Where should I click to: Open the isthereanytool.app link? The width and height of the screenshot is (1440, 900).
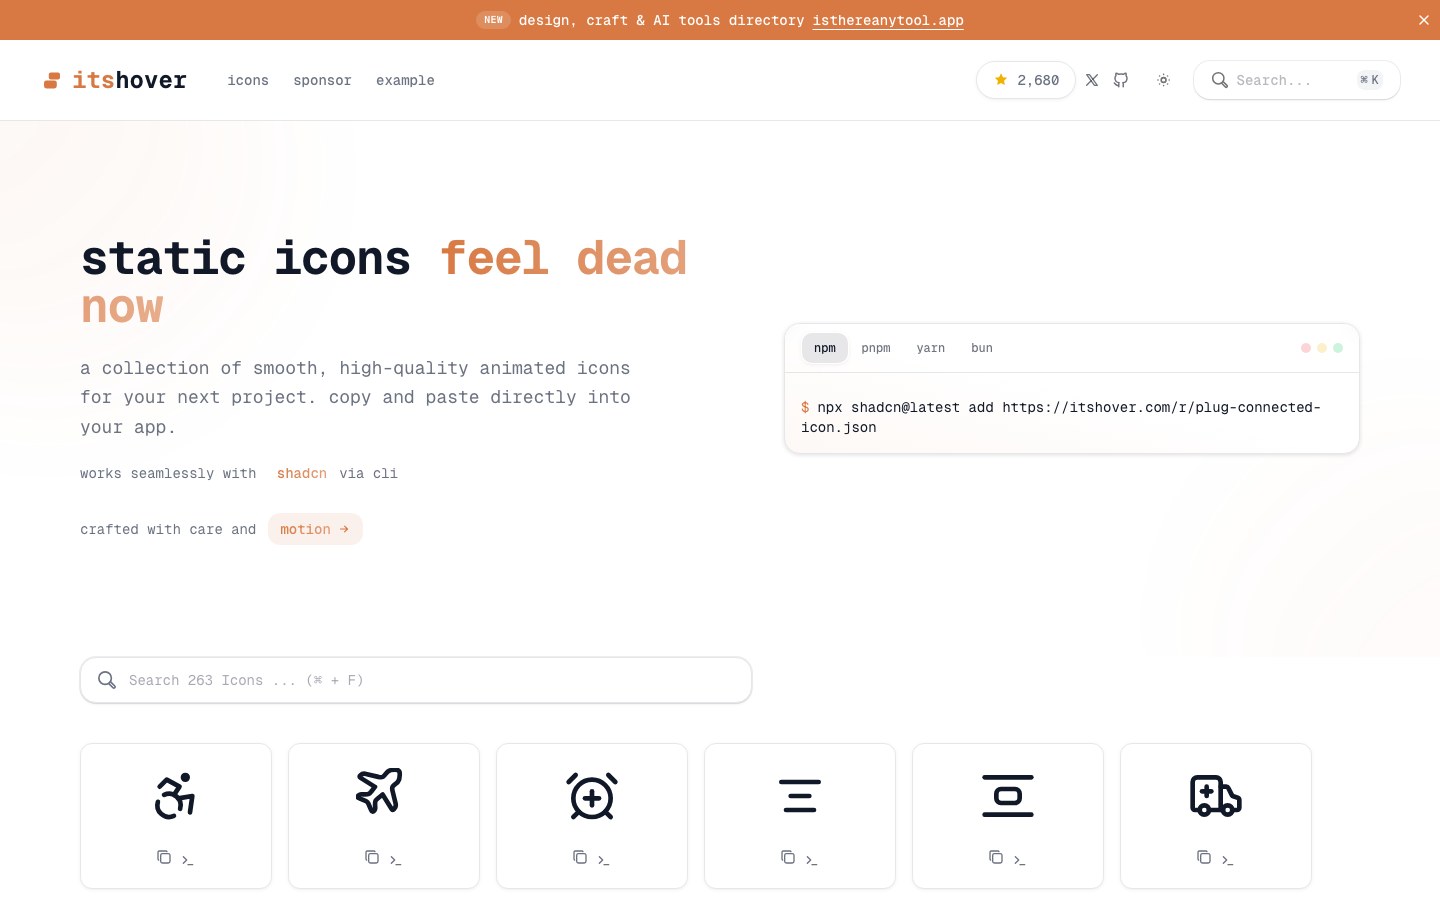click(888, 20)
